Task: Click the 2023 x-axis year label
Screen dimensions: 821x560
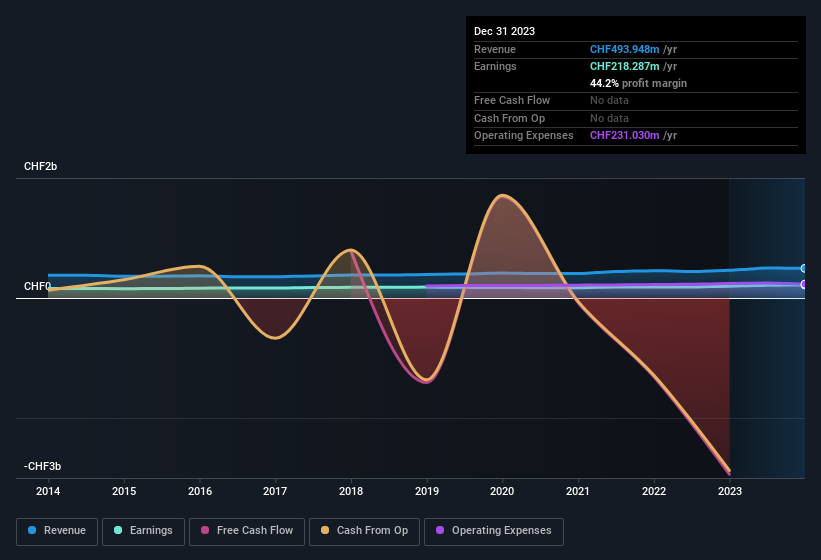Action: (x=730, y=491)
